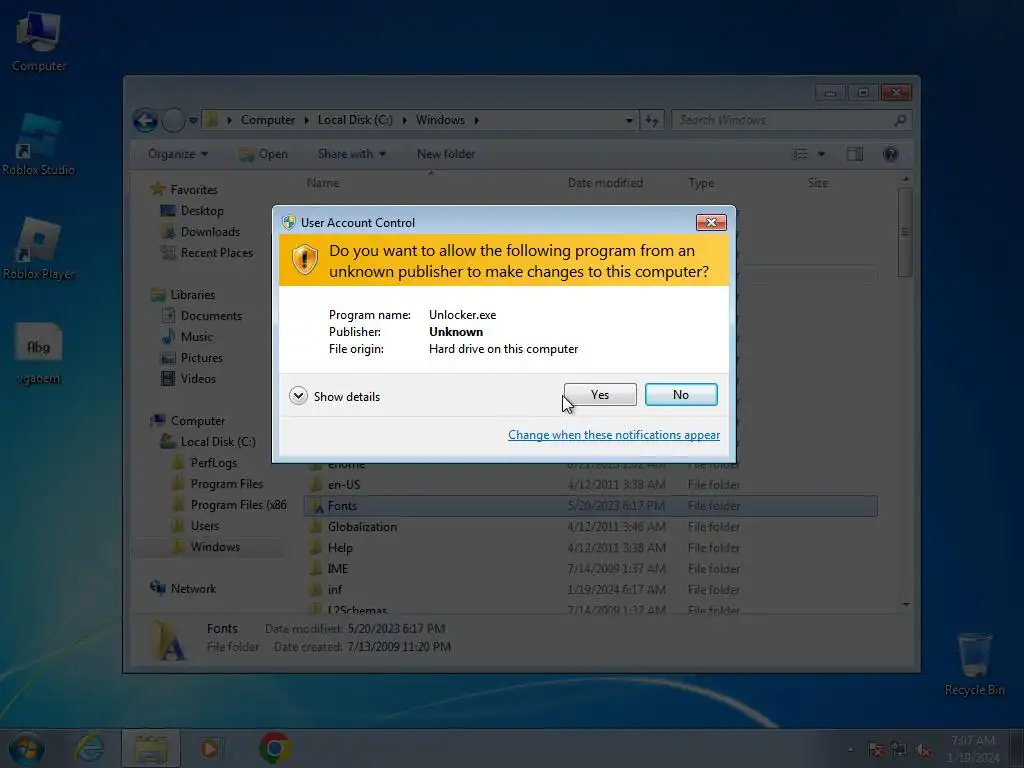Select the en-US folder row
Viewport: 1024px width, 768px height.
coord(590,485)
